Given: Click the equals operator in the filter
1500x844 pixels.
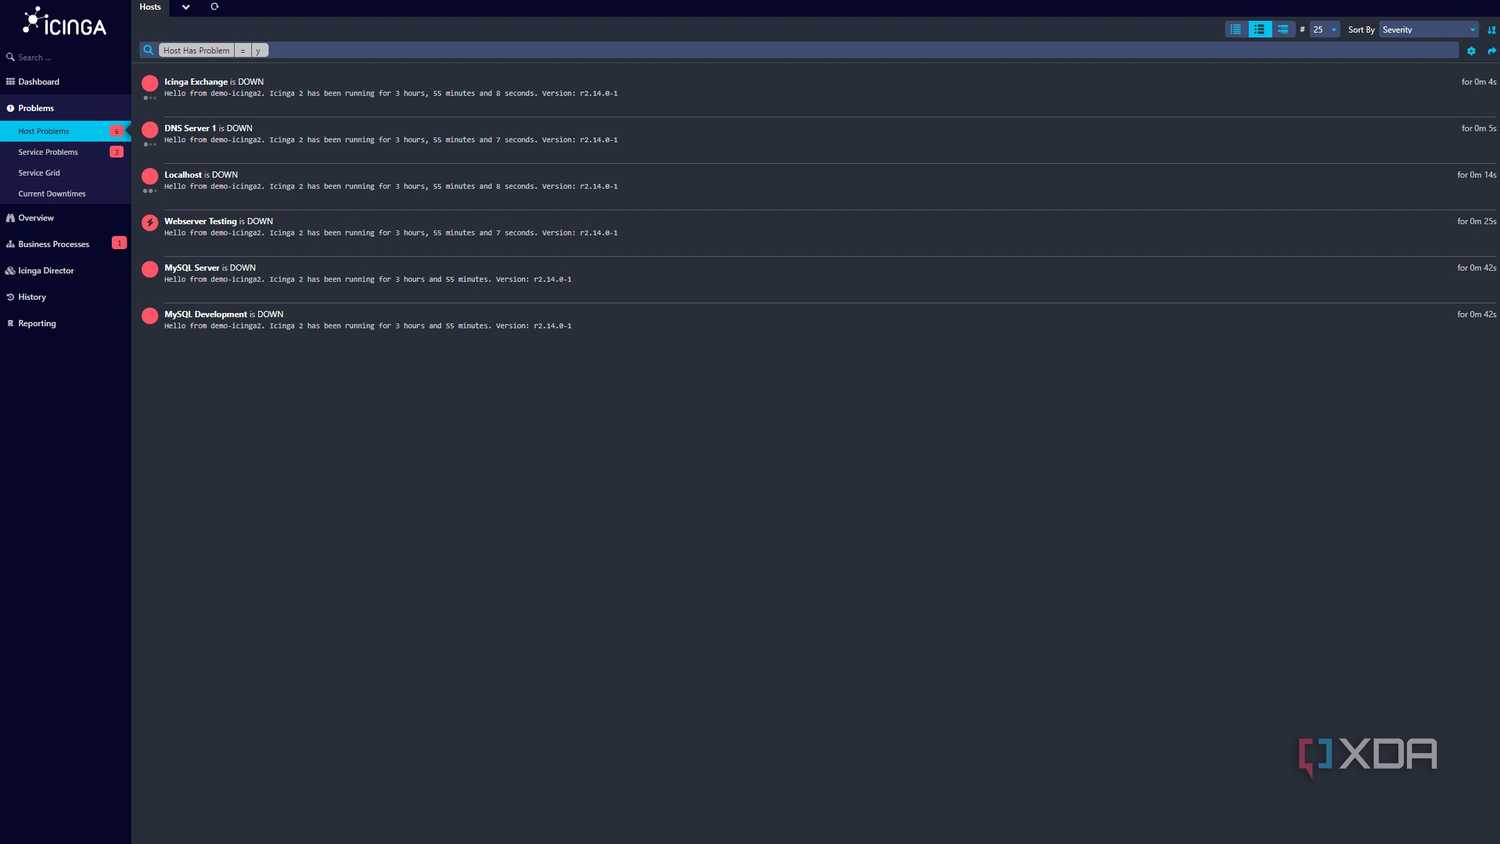Looking at the screenshot, I should click(x=243, y=50).
